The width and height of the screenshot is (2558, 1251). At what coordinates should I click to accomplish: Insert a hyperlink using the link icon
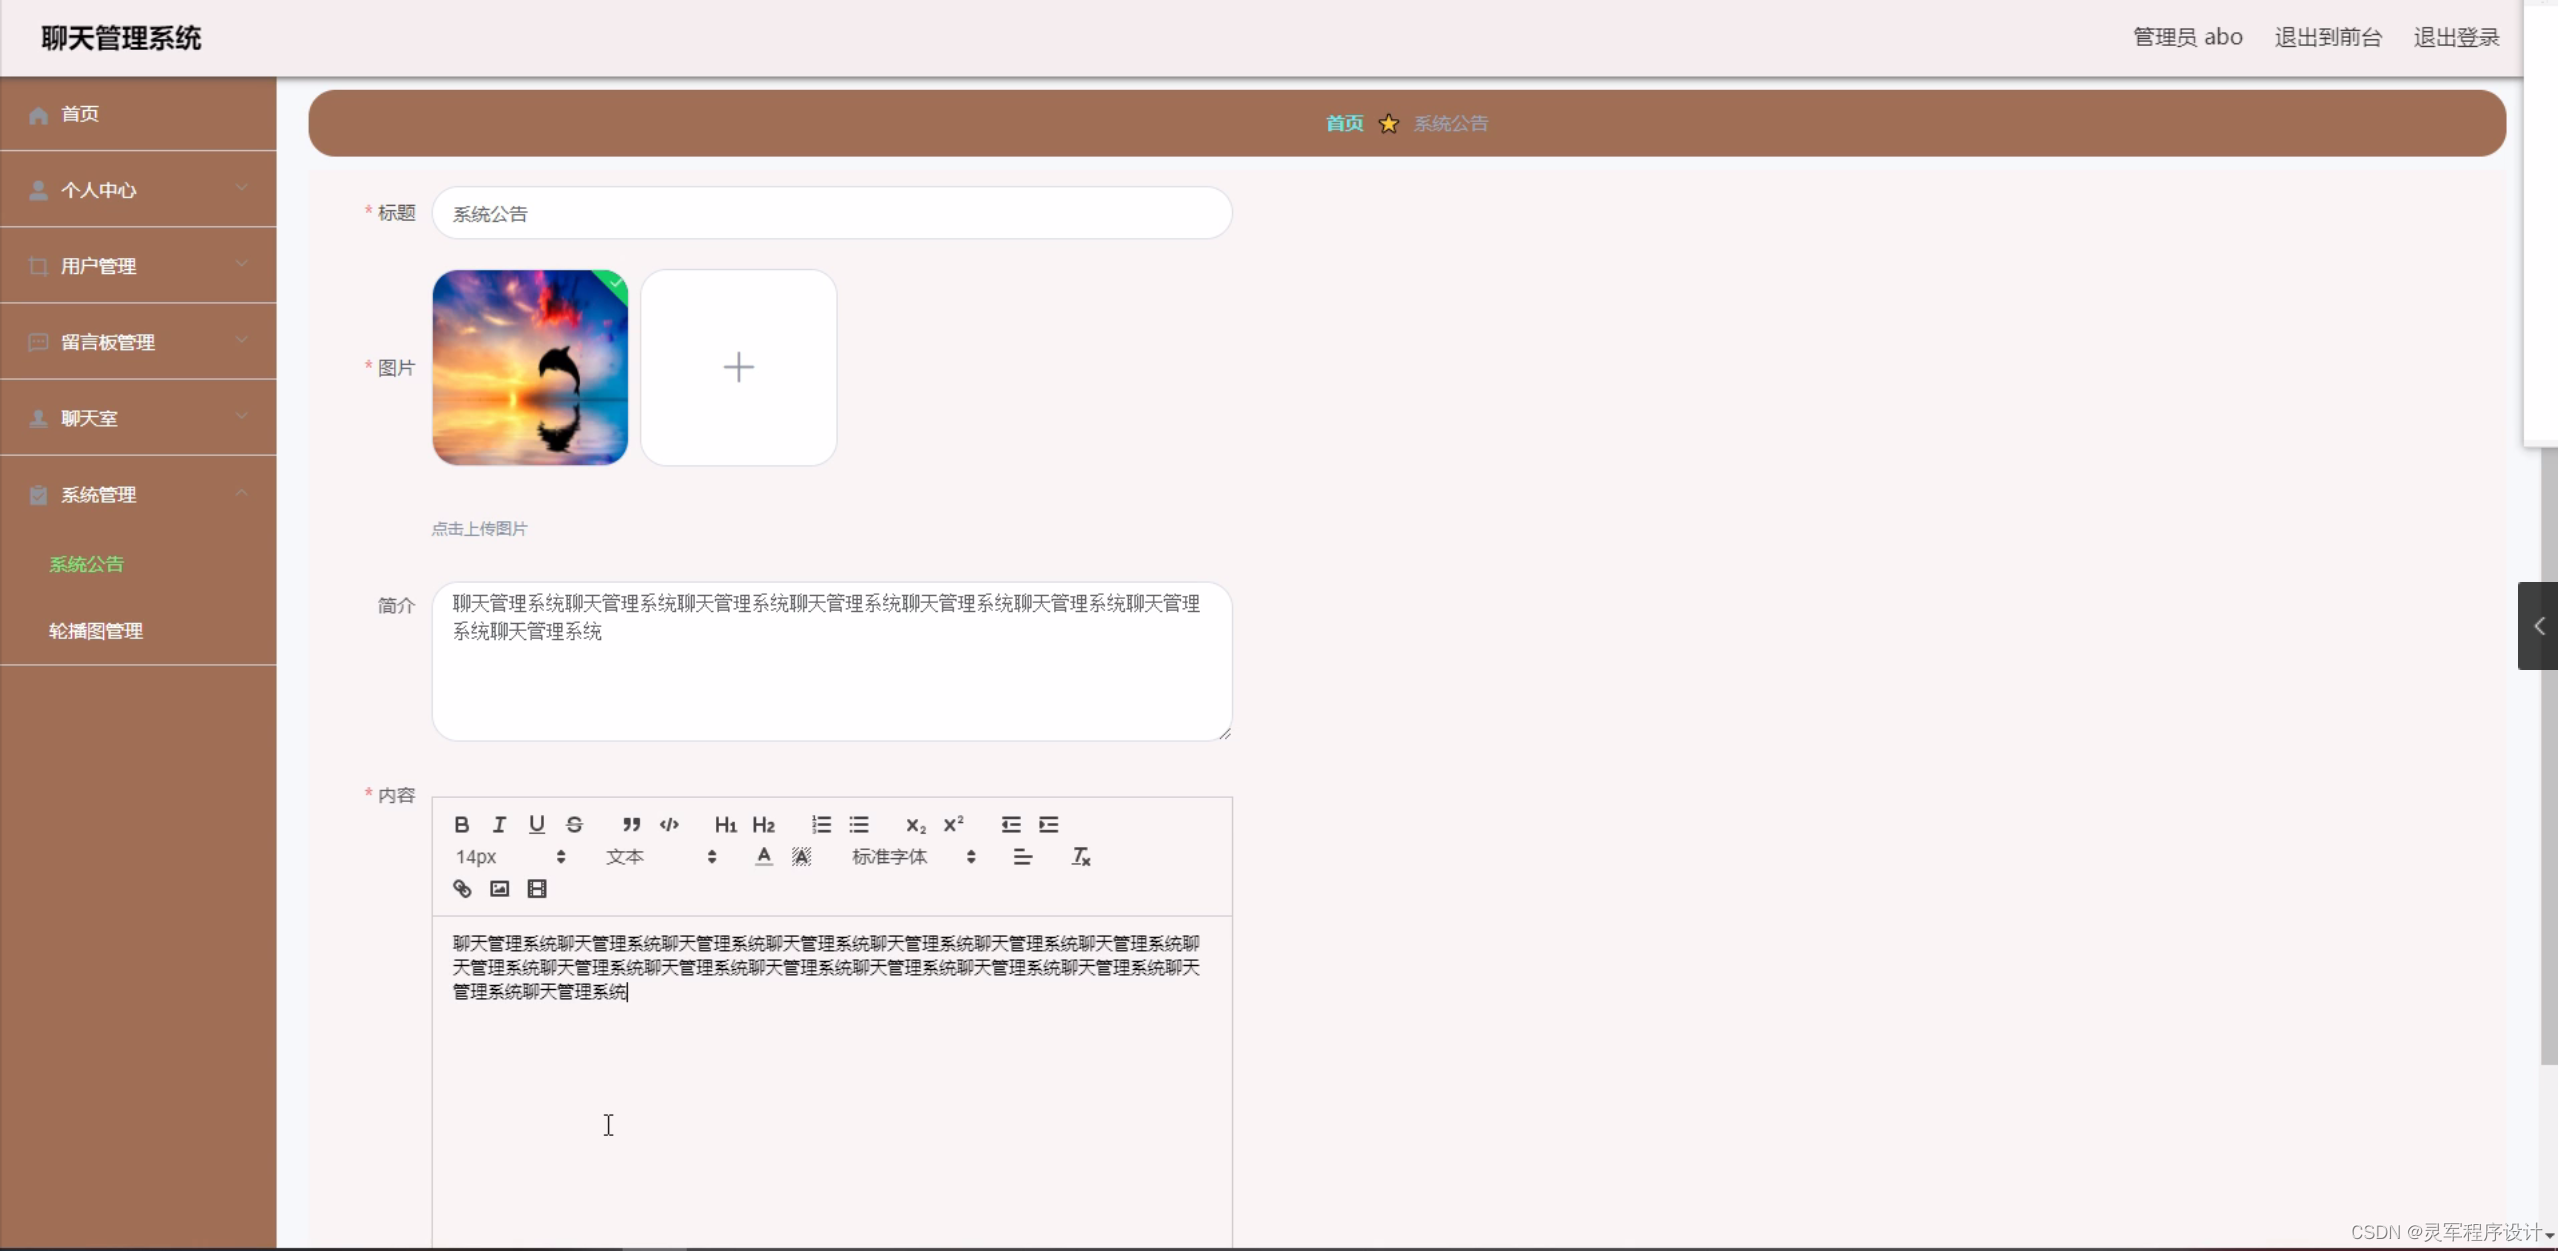click(x=461, y=888)
